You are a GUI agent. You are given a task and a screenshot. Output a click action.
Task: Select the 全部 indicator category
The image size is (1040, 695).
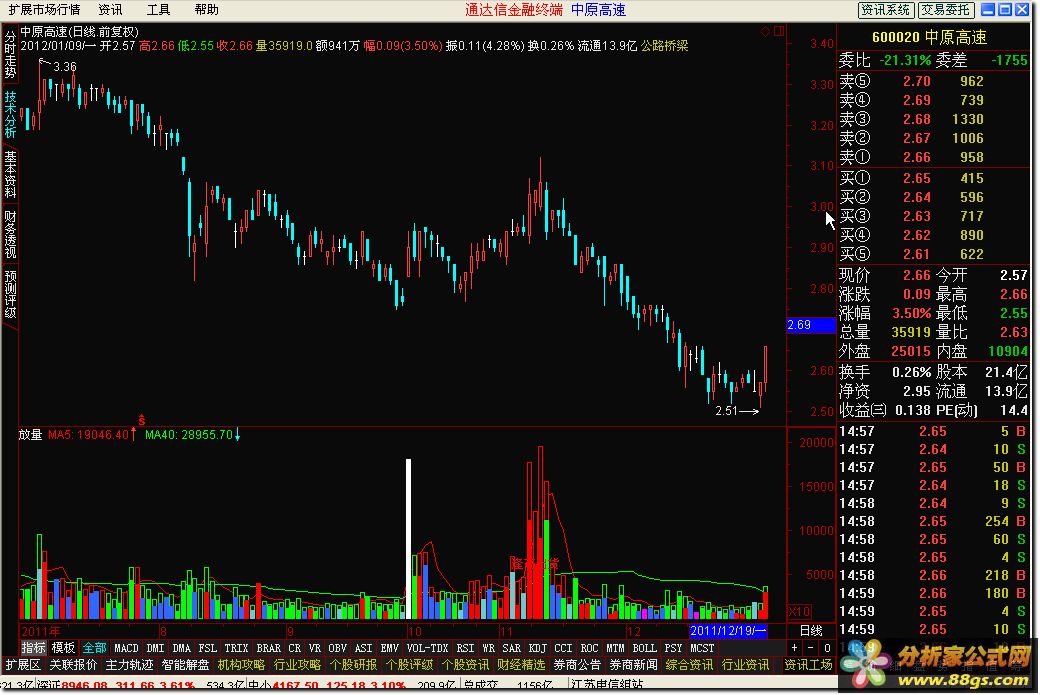(94, 648)
